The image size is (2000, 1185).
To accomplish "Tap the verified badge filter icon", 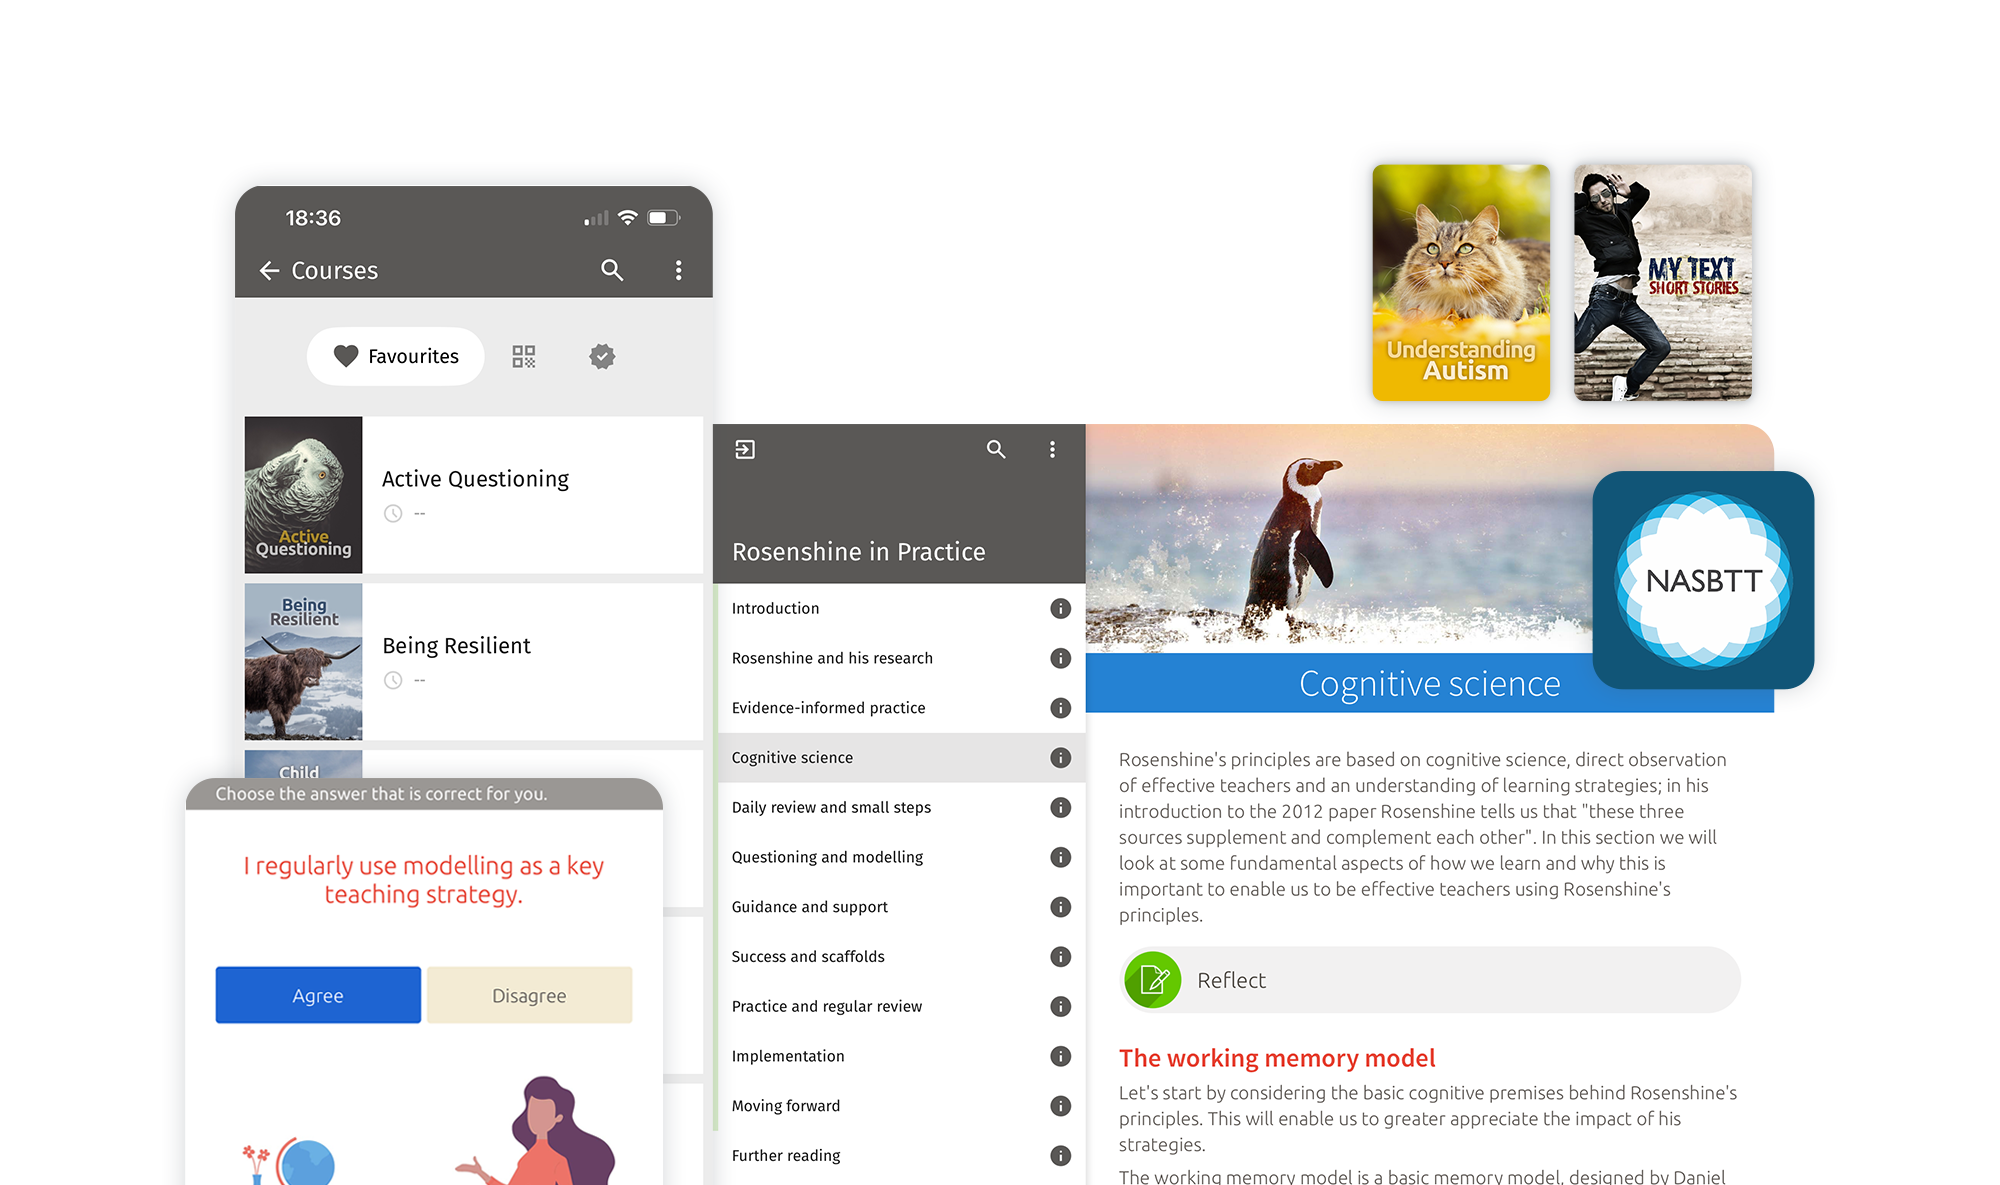I will pyautogui.click(x=602, y=356).
